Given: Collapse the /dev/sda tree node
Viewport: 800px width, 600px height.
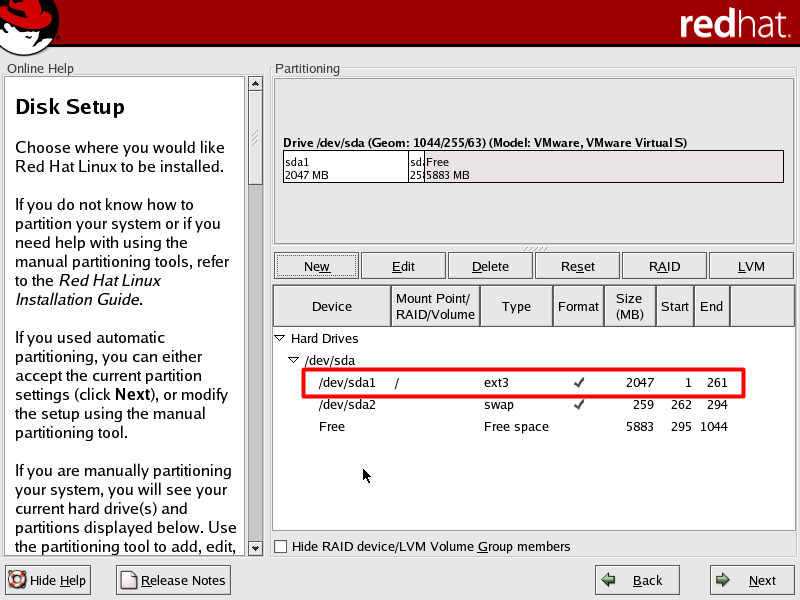Looking at the screenshot, I should 293,360.
